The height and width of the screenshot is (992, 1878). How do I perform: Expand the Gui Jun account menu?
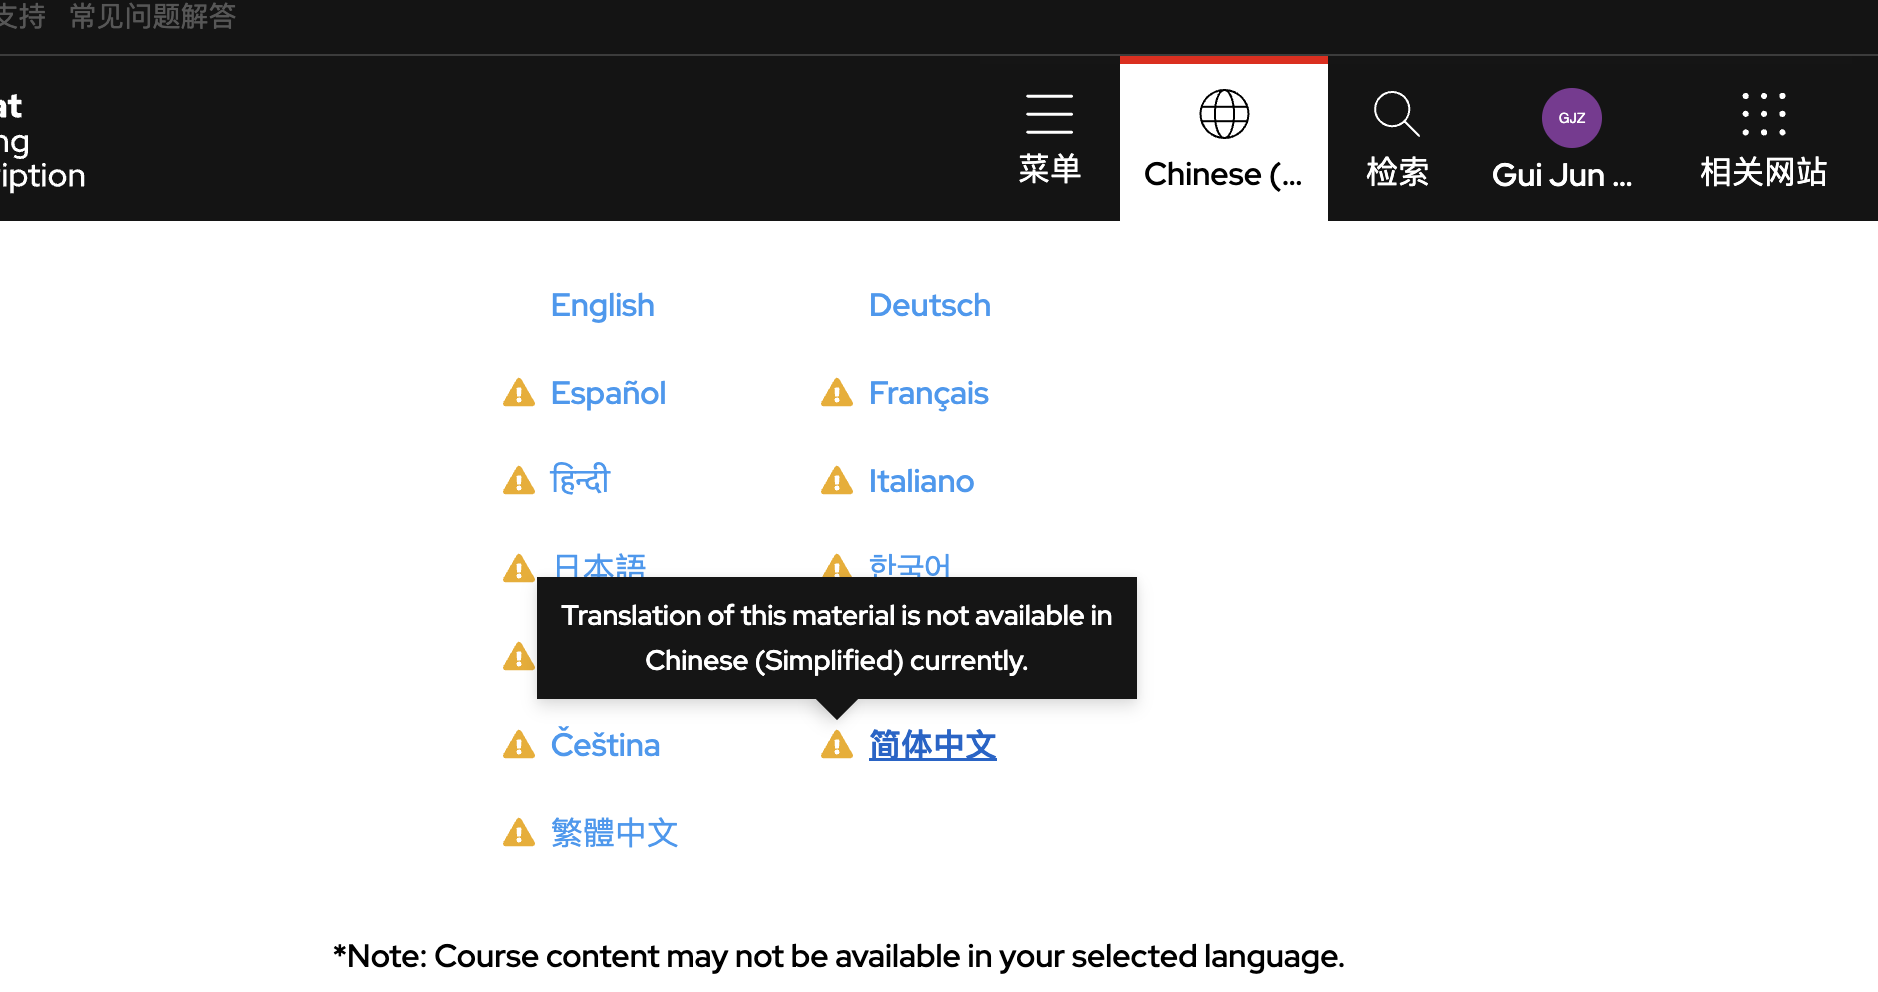(1561, 175)
